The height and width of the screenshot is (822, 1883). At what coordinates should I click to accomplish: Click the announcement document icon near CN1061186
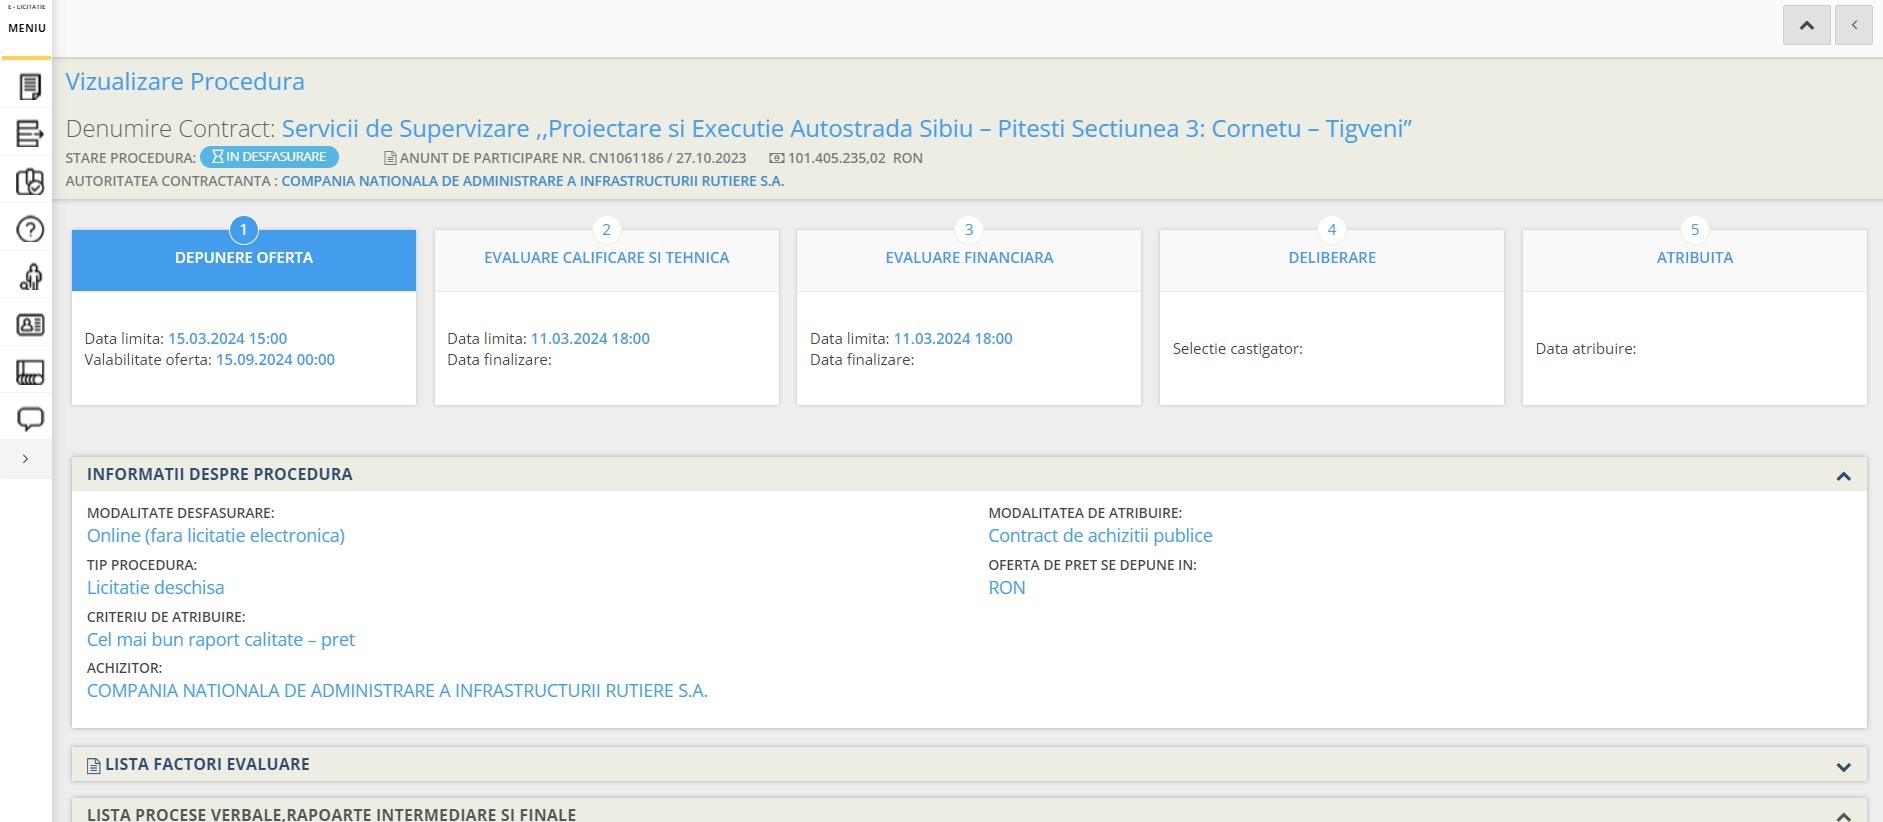(x=390, y=158)
